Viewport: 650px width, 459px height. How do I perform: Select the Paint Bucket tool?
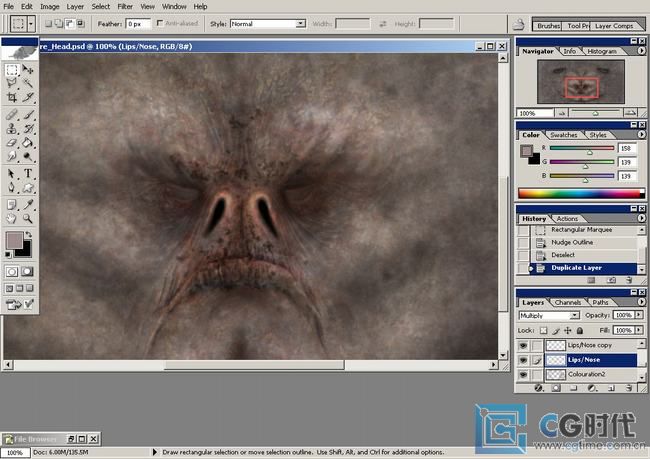(28, 143)
